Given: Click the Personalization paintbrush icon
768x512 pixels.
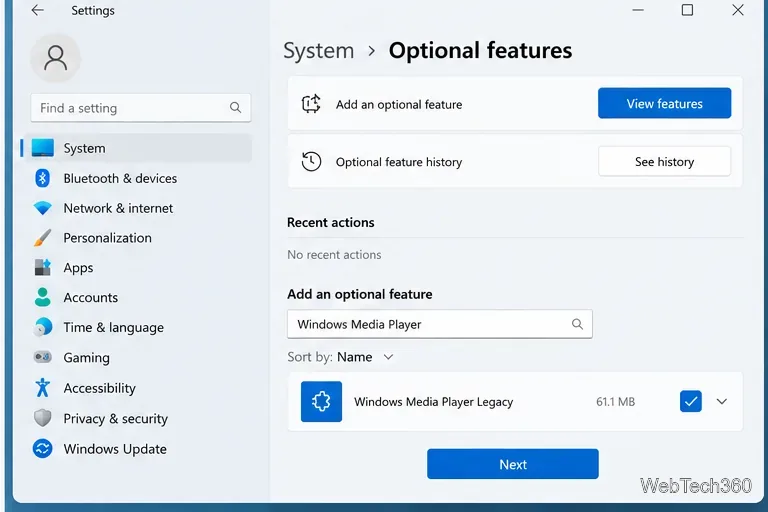Looking at the screenshot, I should pyautogui.click(x=43, y=238).
